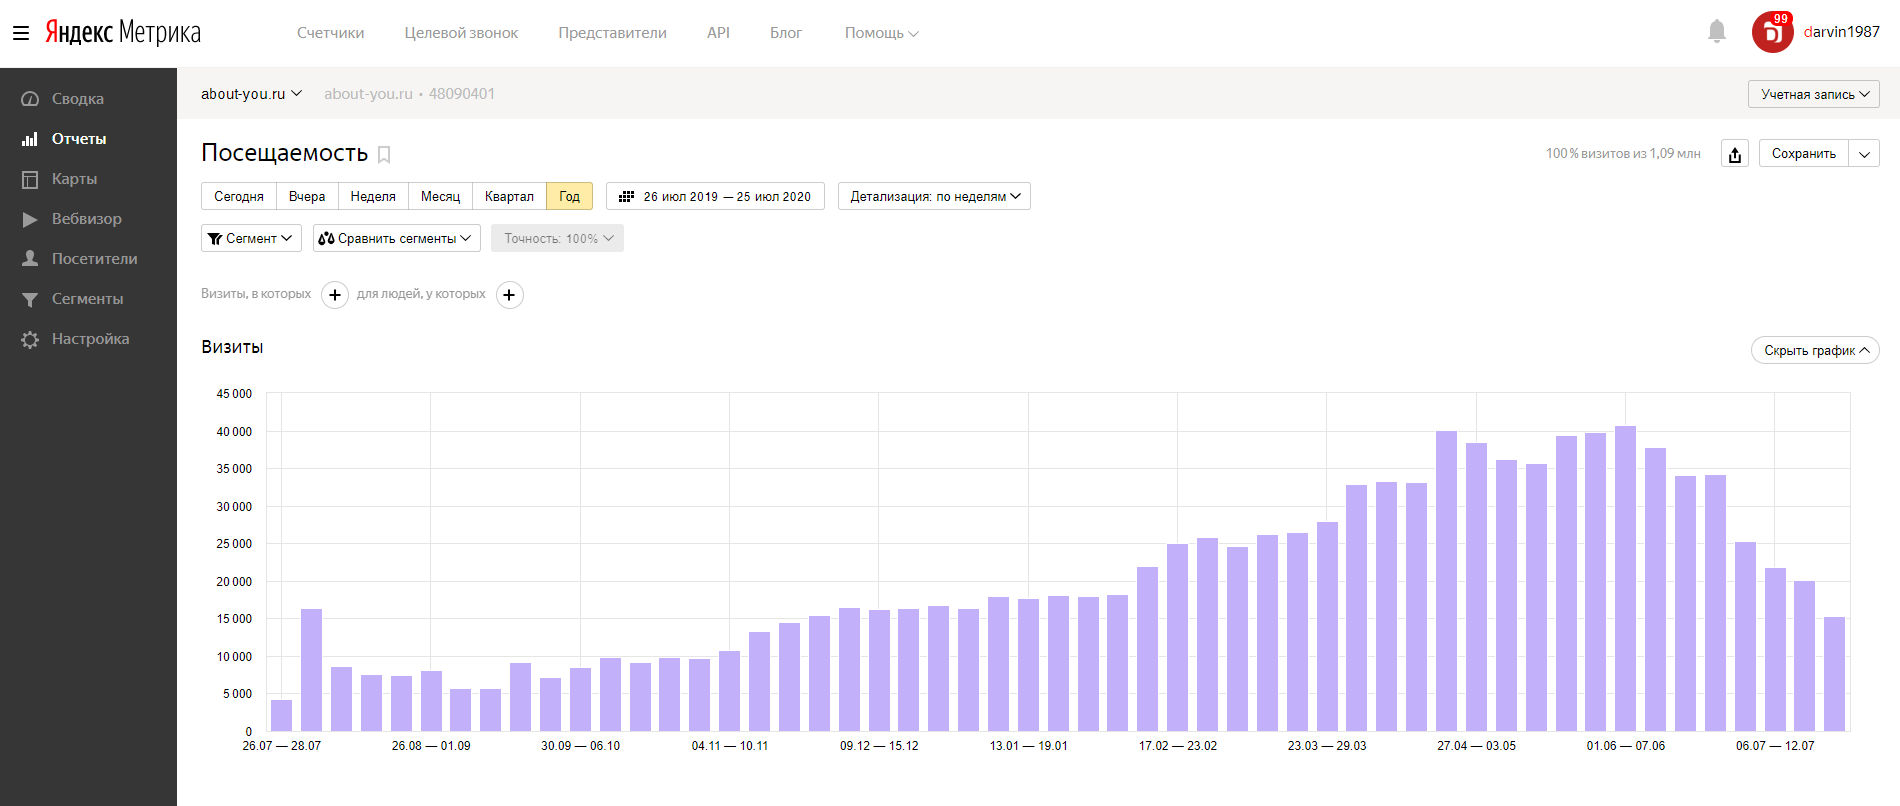This screenshot has width=1900, height=806.
Task: Open Вебвизор in the sidebar
Action: (86, 219)
